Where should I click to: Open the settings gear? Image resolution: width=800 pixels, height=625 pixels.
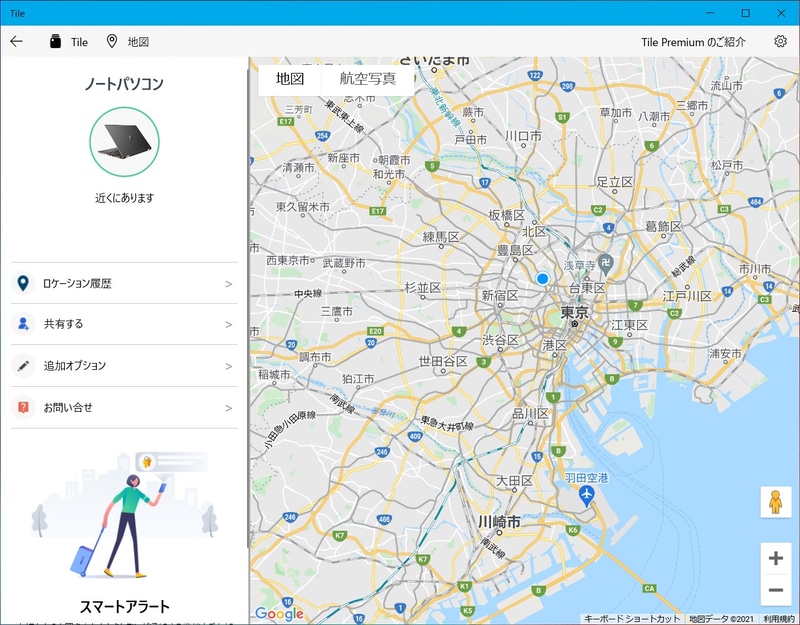(x=782, y=41)
